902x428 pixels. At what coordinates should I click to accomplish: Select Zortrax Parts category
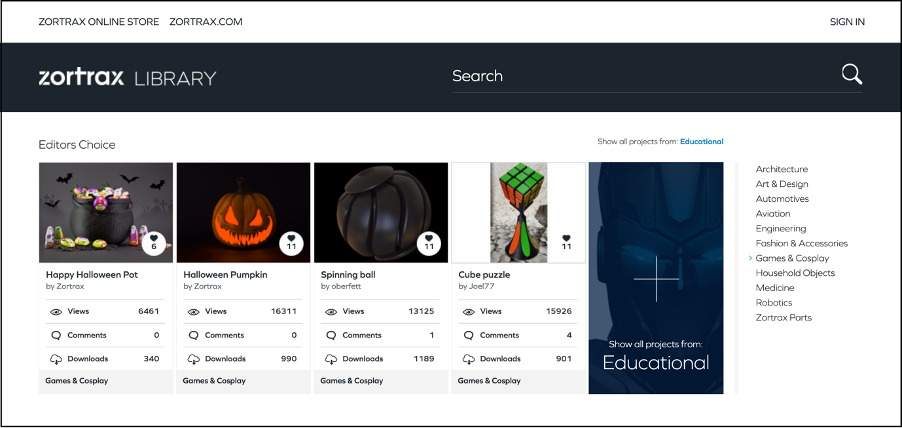point(783,318)
